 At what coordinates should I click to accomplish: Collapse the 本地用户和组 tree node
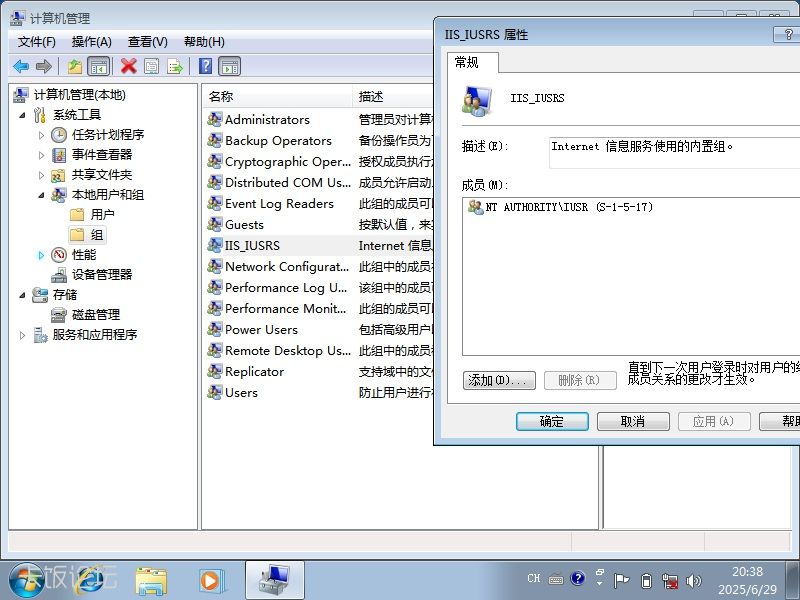(41, 195)
